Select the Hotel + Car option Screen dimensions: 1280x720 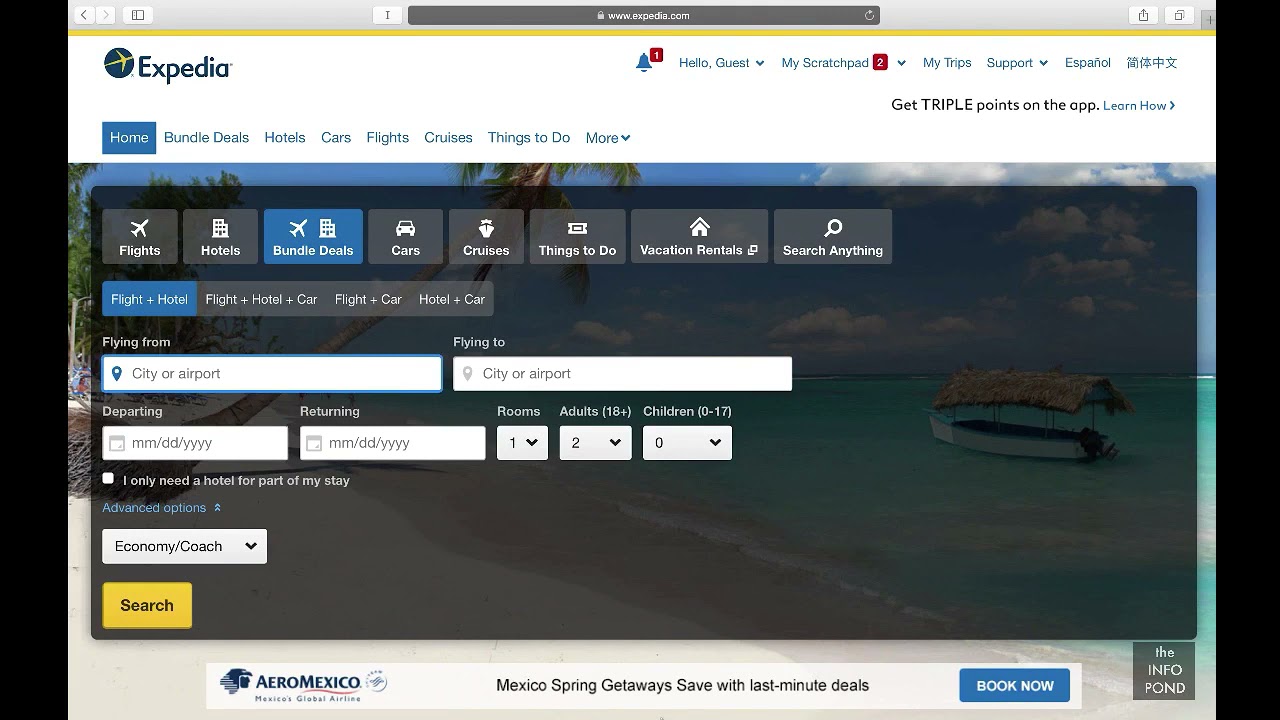pos(452,299)
